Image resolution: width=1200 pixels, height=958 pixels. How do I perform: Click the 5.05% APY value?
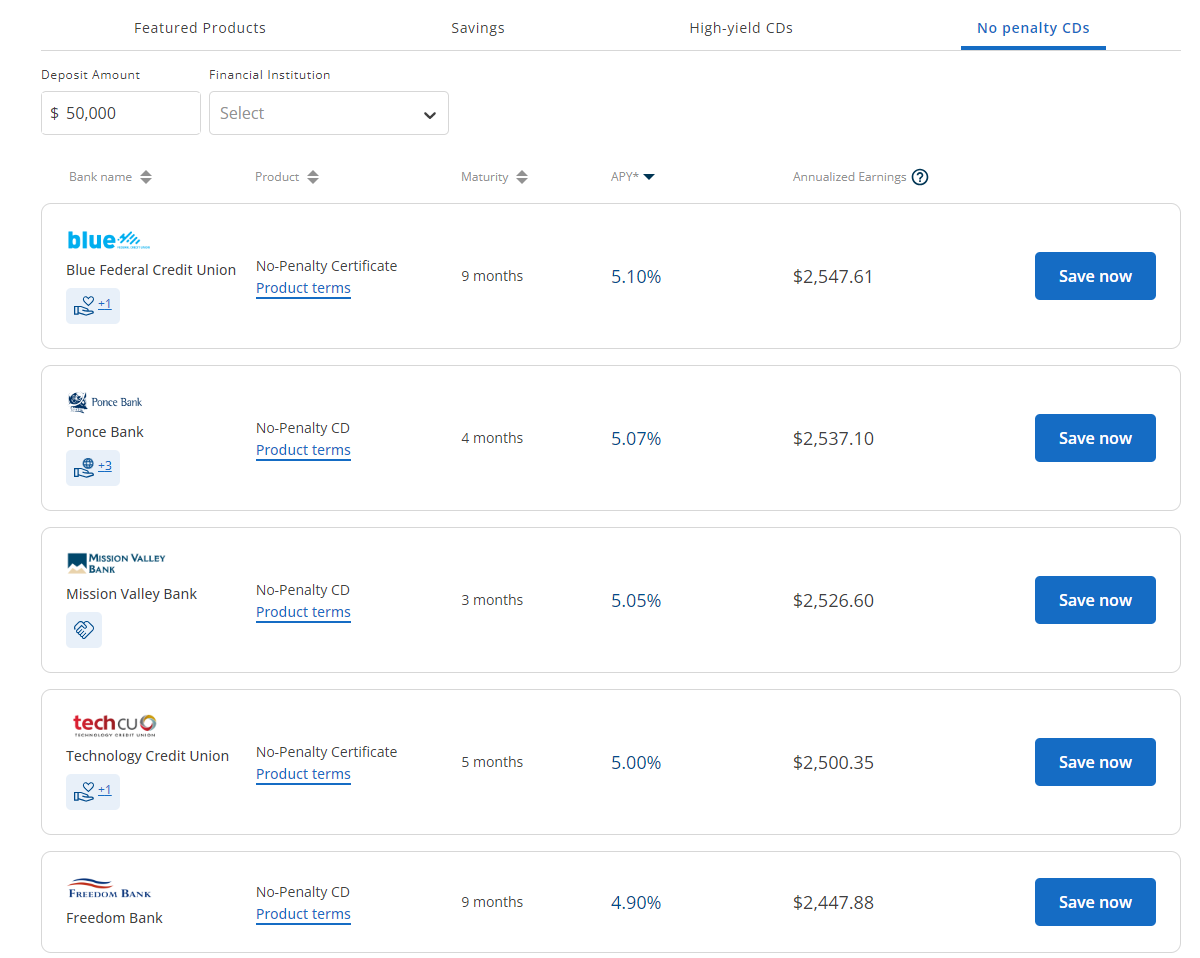point(636,601)
